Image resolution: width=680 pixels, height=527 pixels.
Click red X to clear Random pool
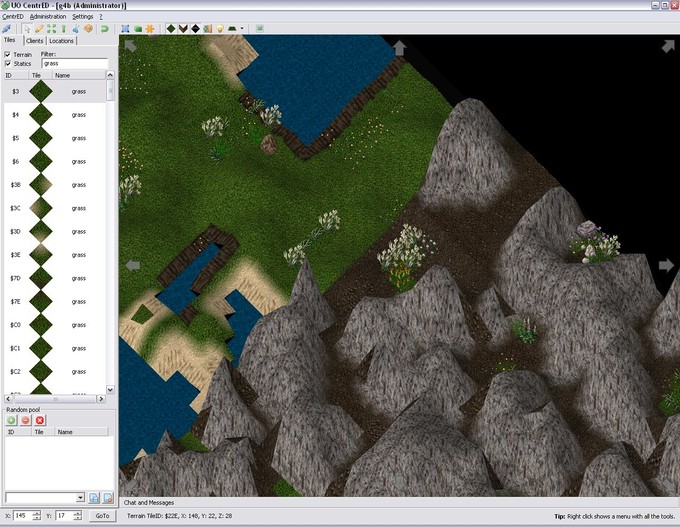[40, 421]
